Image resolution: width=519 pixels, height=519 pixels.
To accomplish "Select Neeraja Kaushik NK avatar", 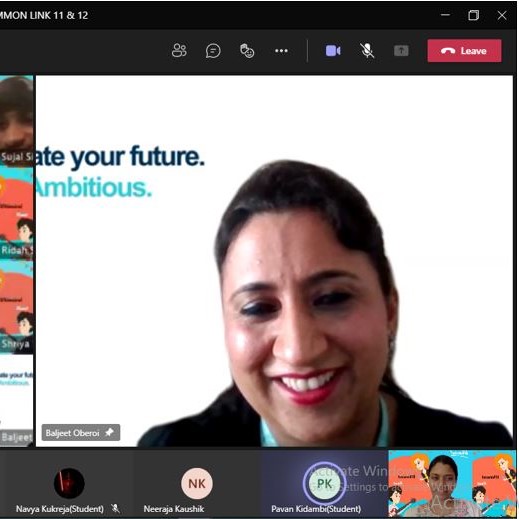I will [x=197, y=483].
